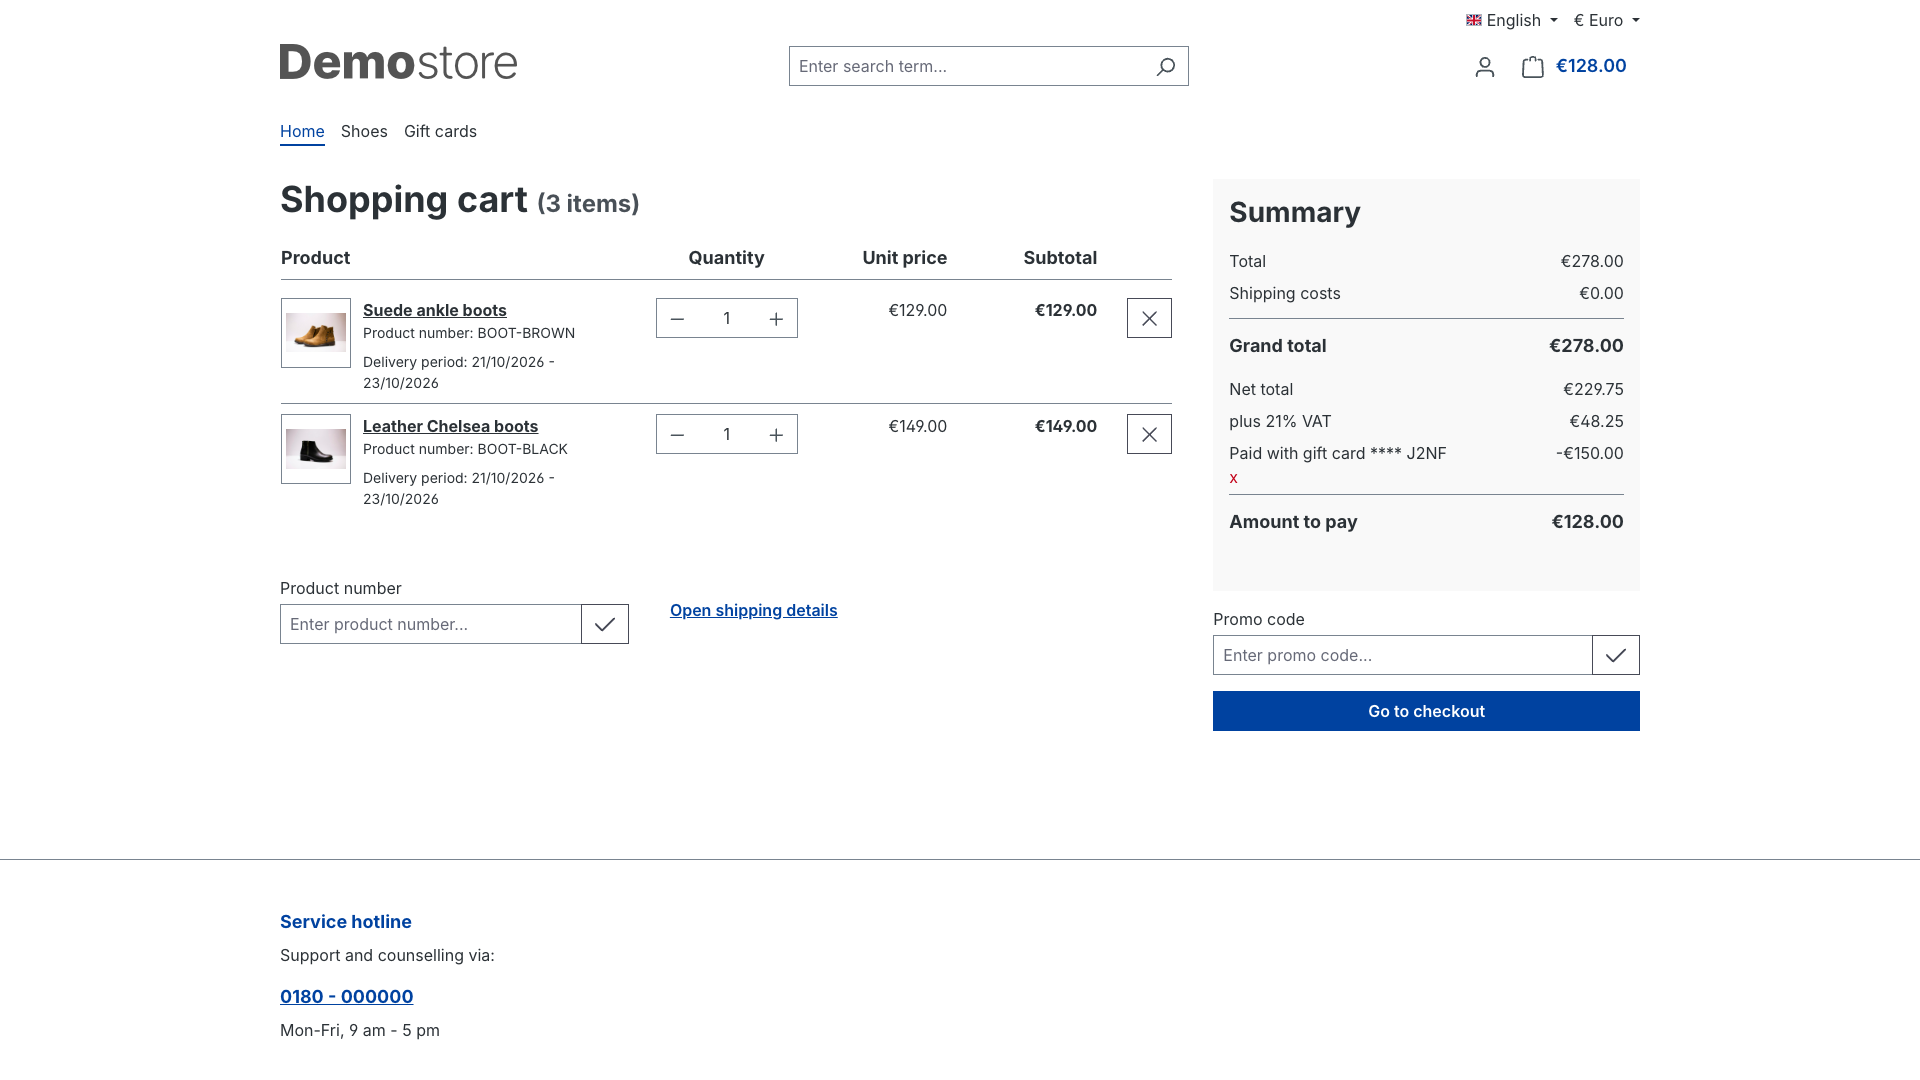The width and height of the screenshot is (1920, 1080).
Task: Click Product number: BOOT-BROWN text
Action: (469, 333)
